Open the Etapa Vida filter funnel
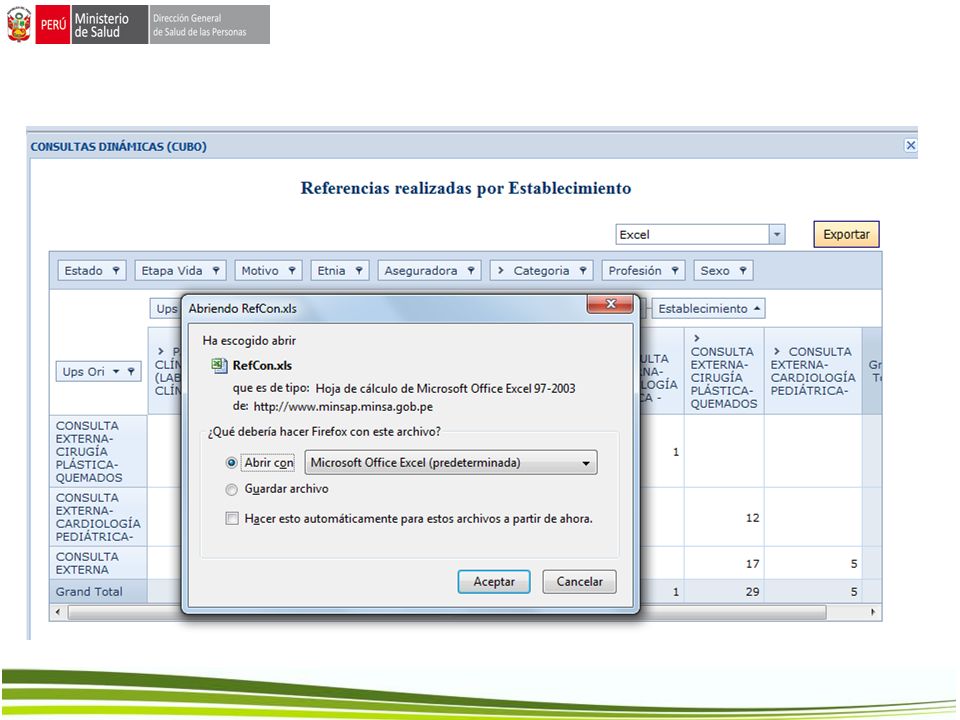This screenshot has height=720, width=960. [216, 271]
